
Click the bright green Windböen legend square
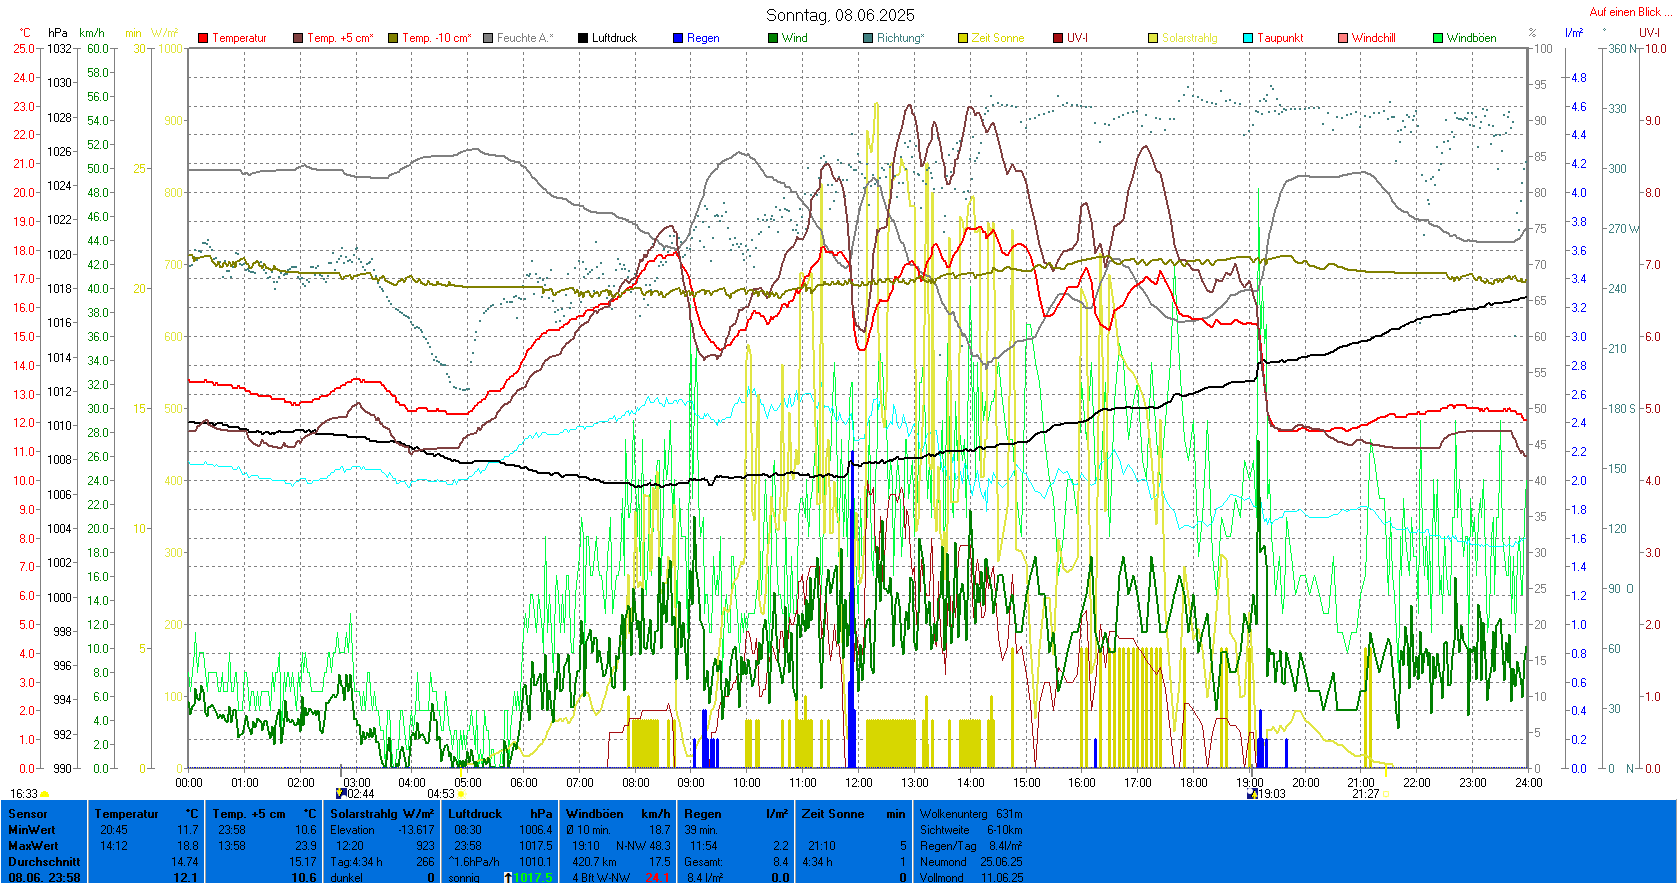click(1438, 38)
